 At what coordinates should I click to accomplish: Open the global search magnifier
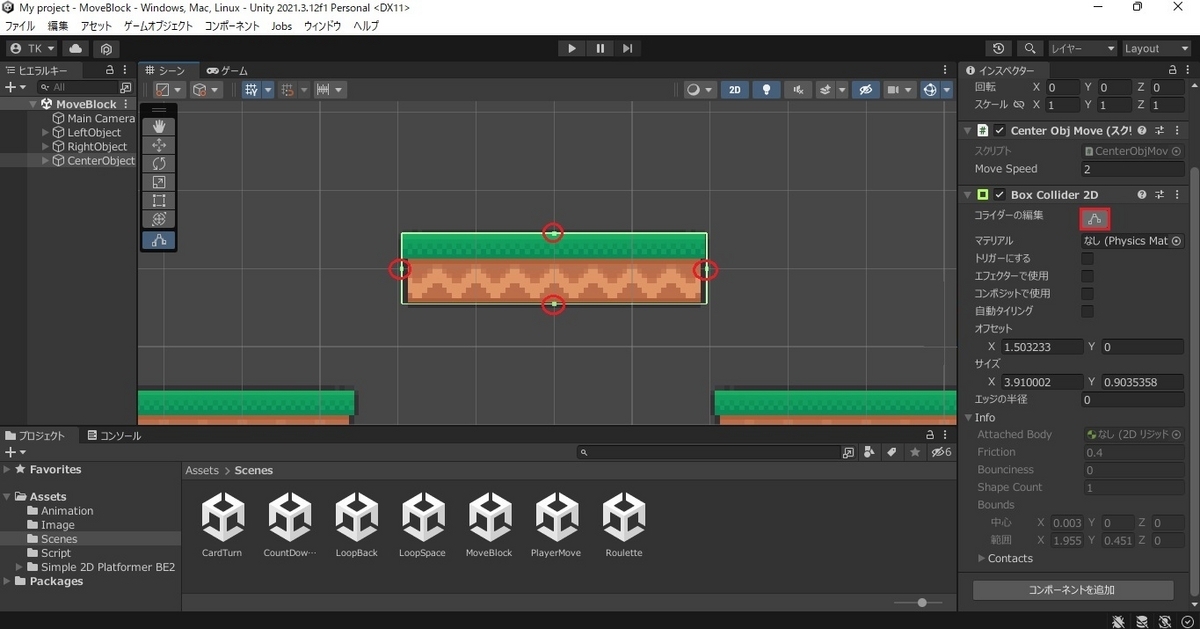pos(1029,48)
